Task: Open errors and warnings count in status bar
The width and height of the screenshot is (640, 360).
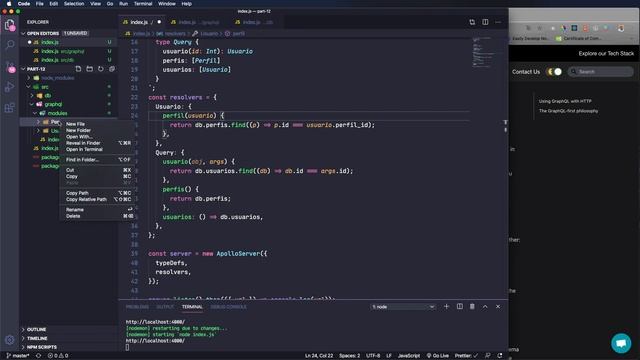Action: click(x=58, y=356)
